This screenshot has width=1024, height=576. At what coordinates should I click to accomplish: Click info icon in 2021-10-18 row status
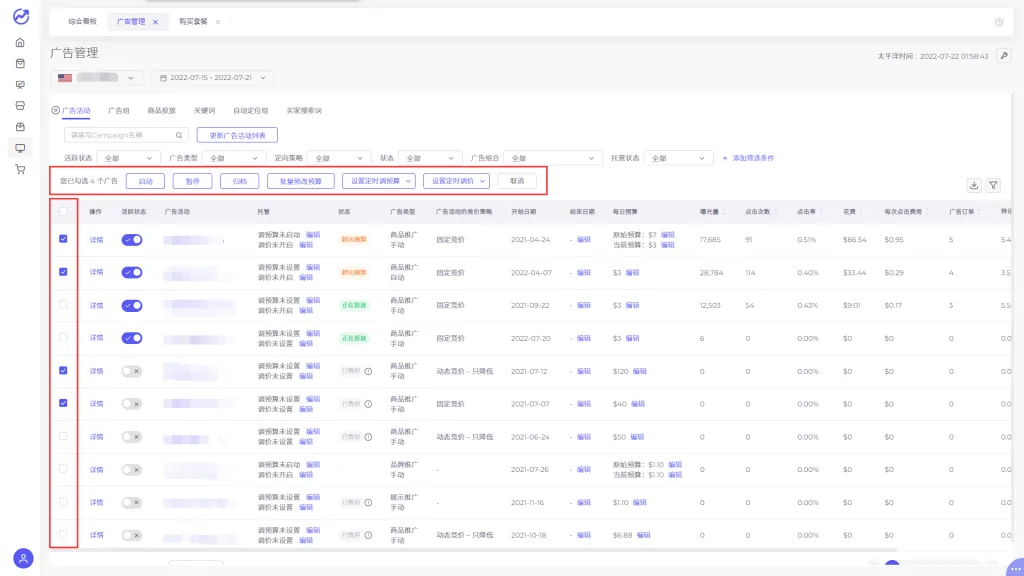coord(368,535)
